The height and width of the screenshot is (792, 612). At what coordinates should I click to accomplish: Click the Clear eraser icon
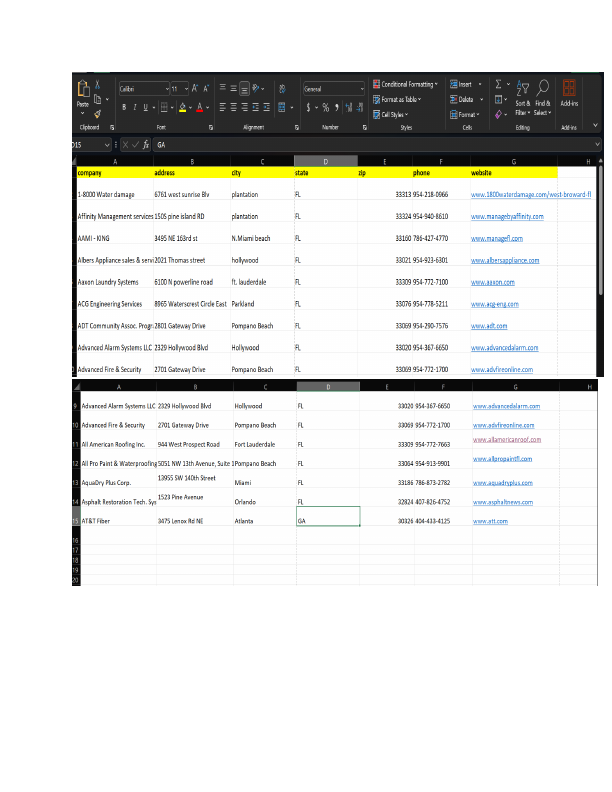tap(498, 115)
